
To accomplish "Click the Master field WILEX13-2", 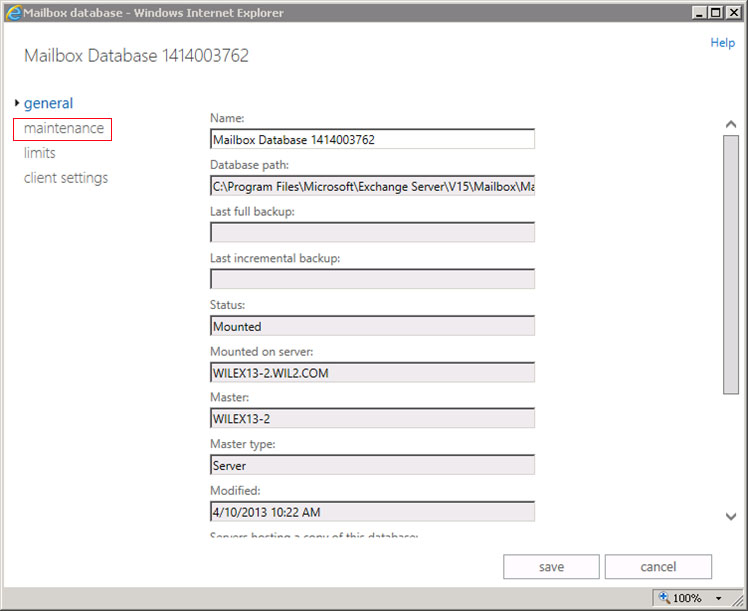I will click(x=372, y=418).
